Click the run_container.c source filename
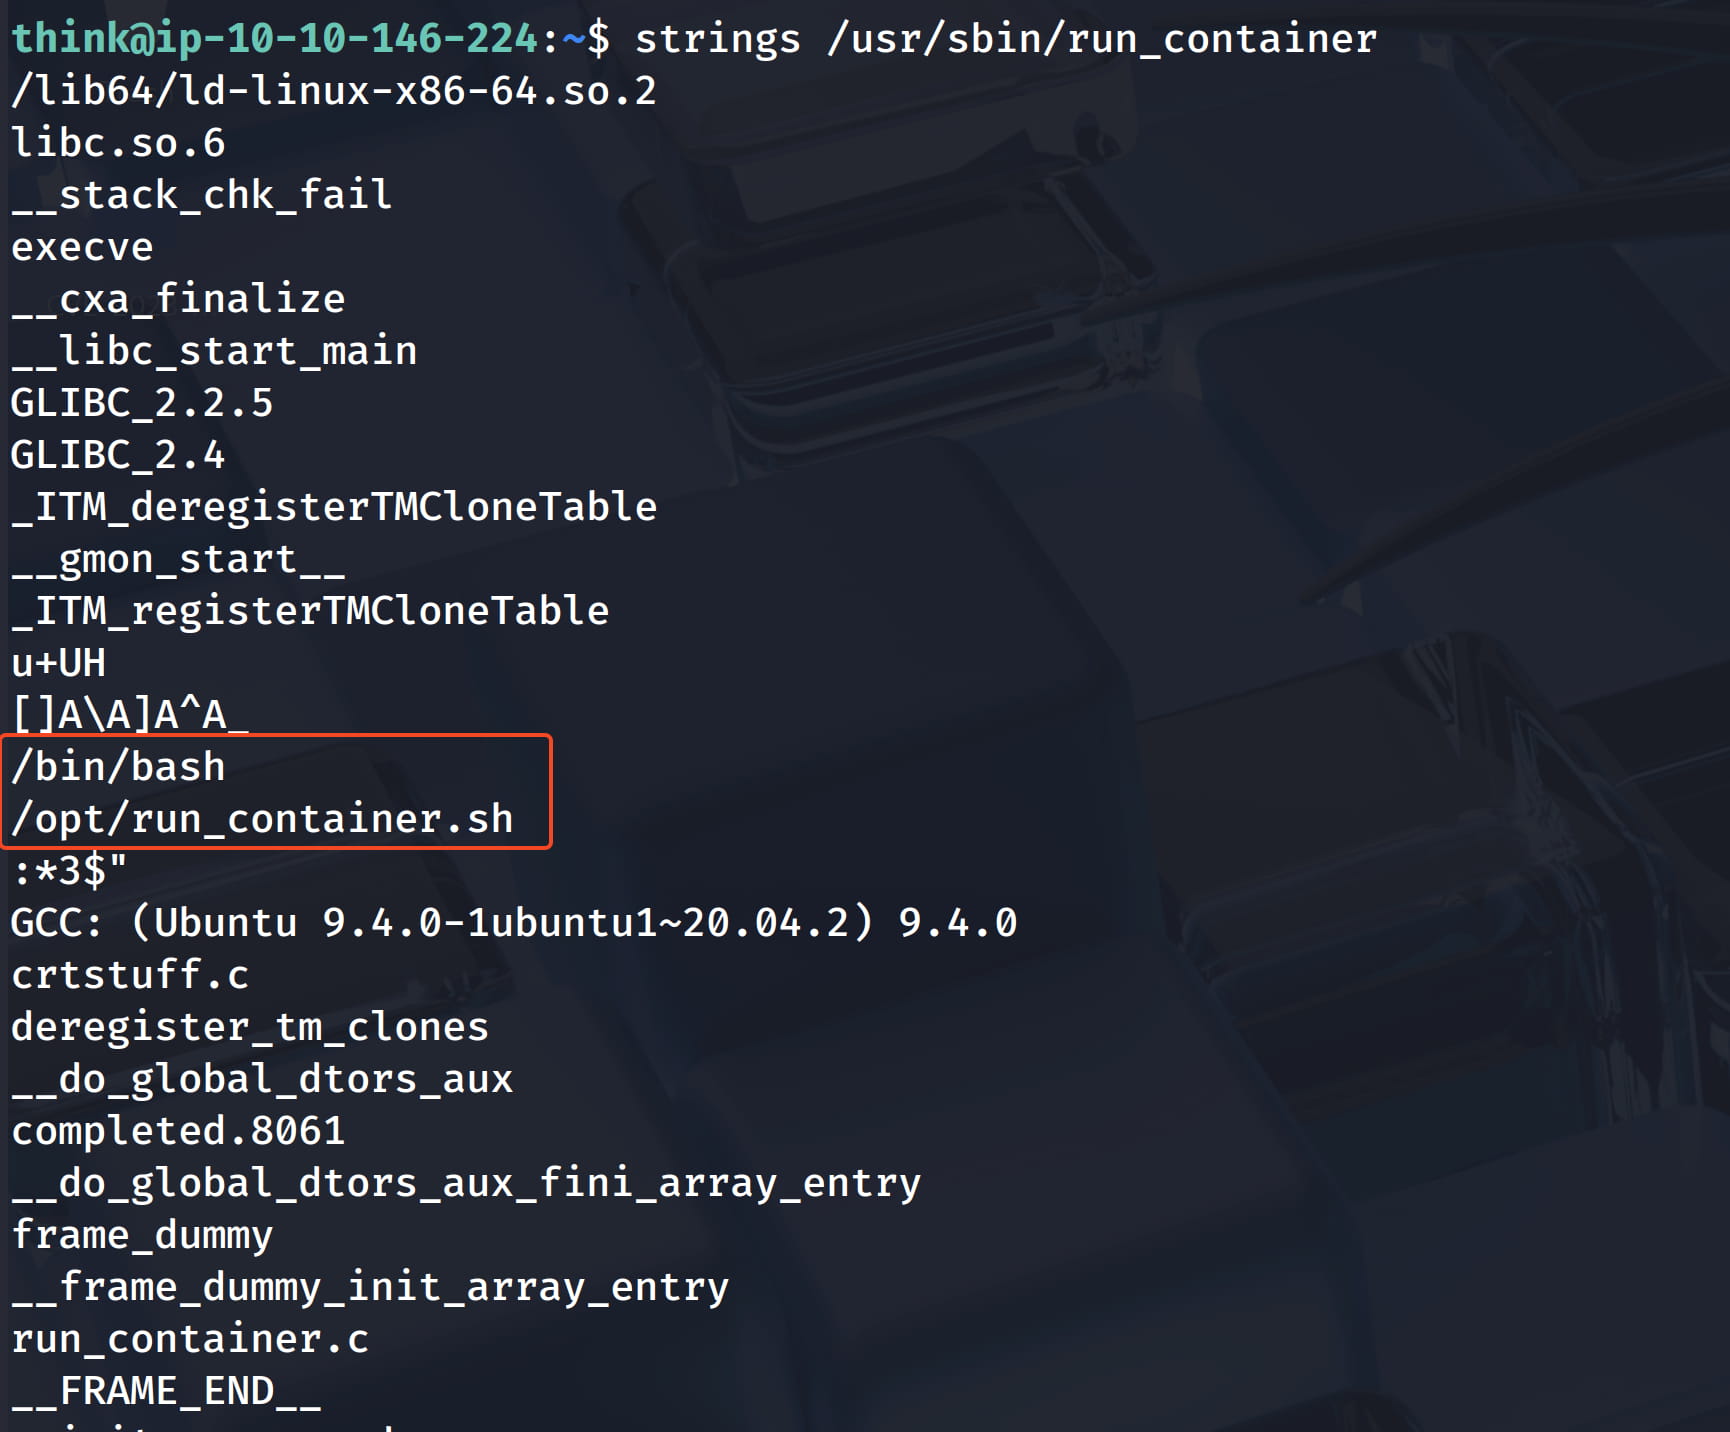This screenshot has height=1432, width=1730. click(190, 1339)
